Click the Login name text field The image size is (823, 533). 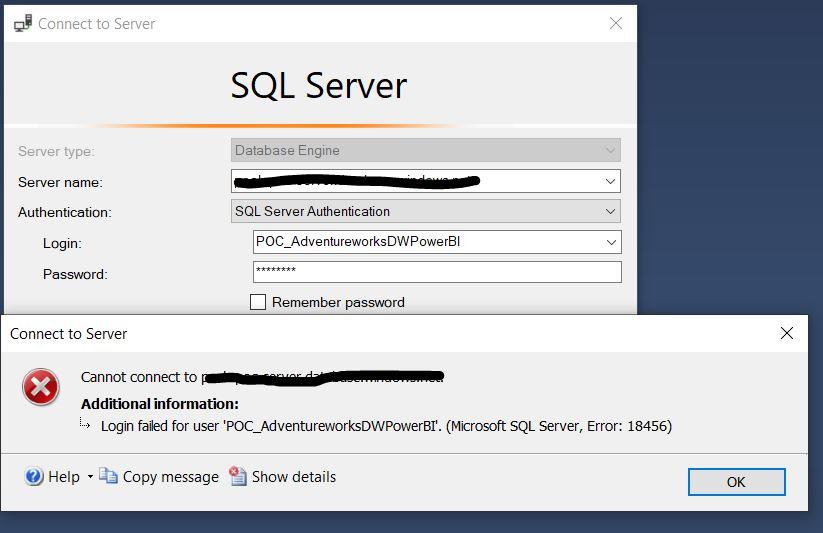[x=426, y=242]
